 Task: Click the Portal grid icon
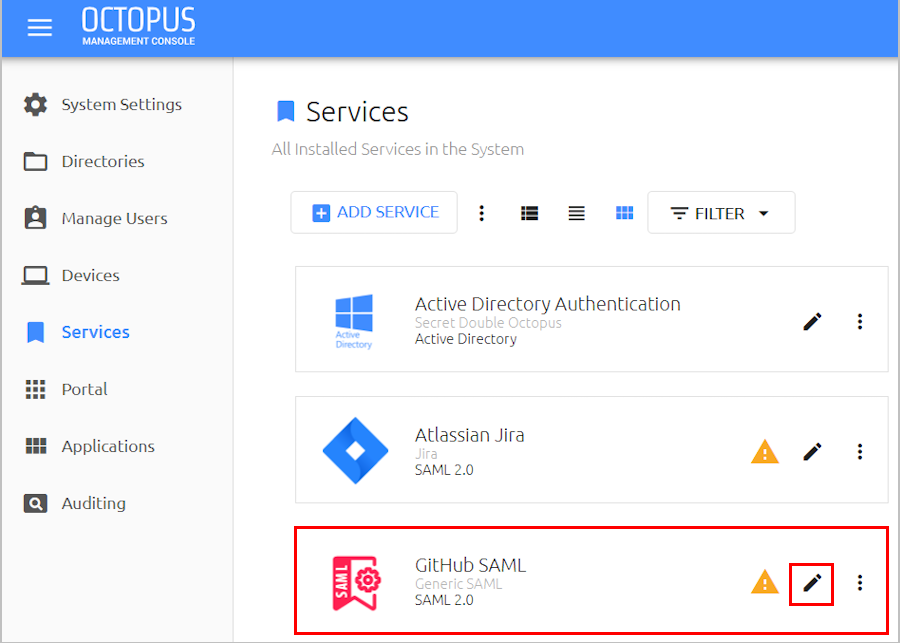(36, 389)
